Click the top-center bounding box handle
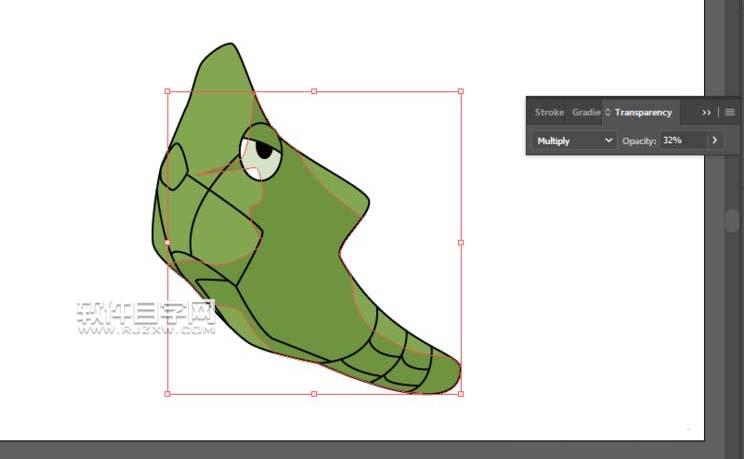Viewport: 744px width, 459px height. (314, 91)
